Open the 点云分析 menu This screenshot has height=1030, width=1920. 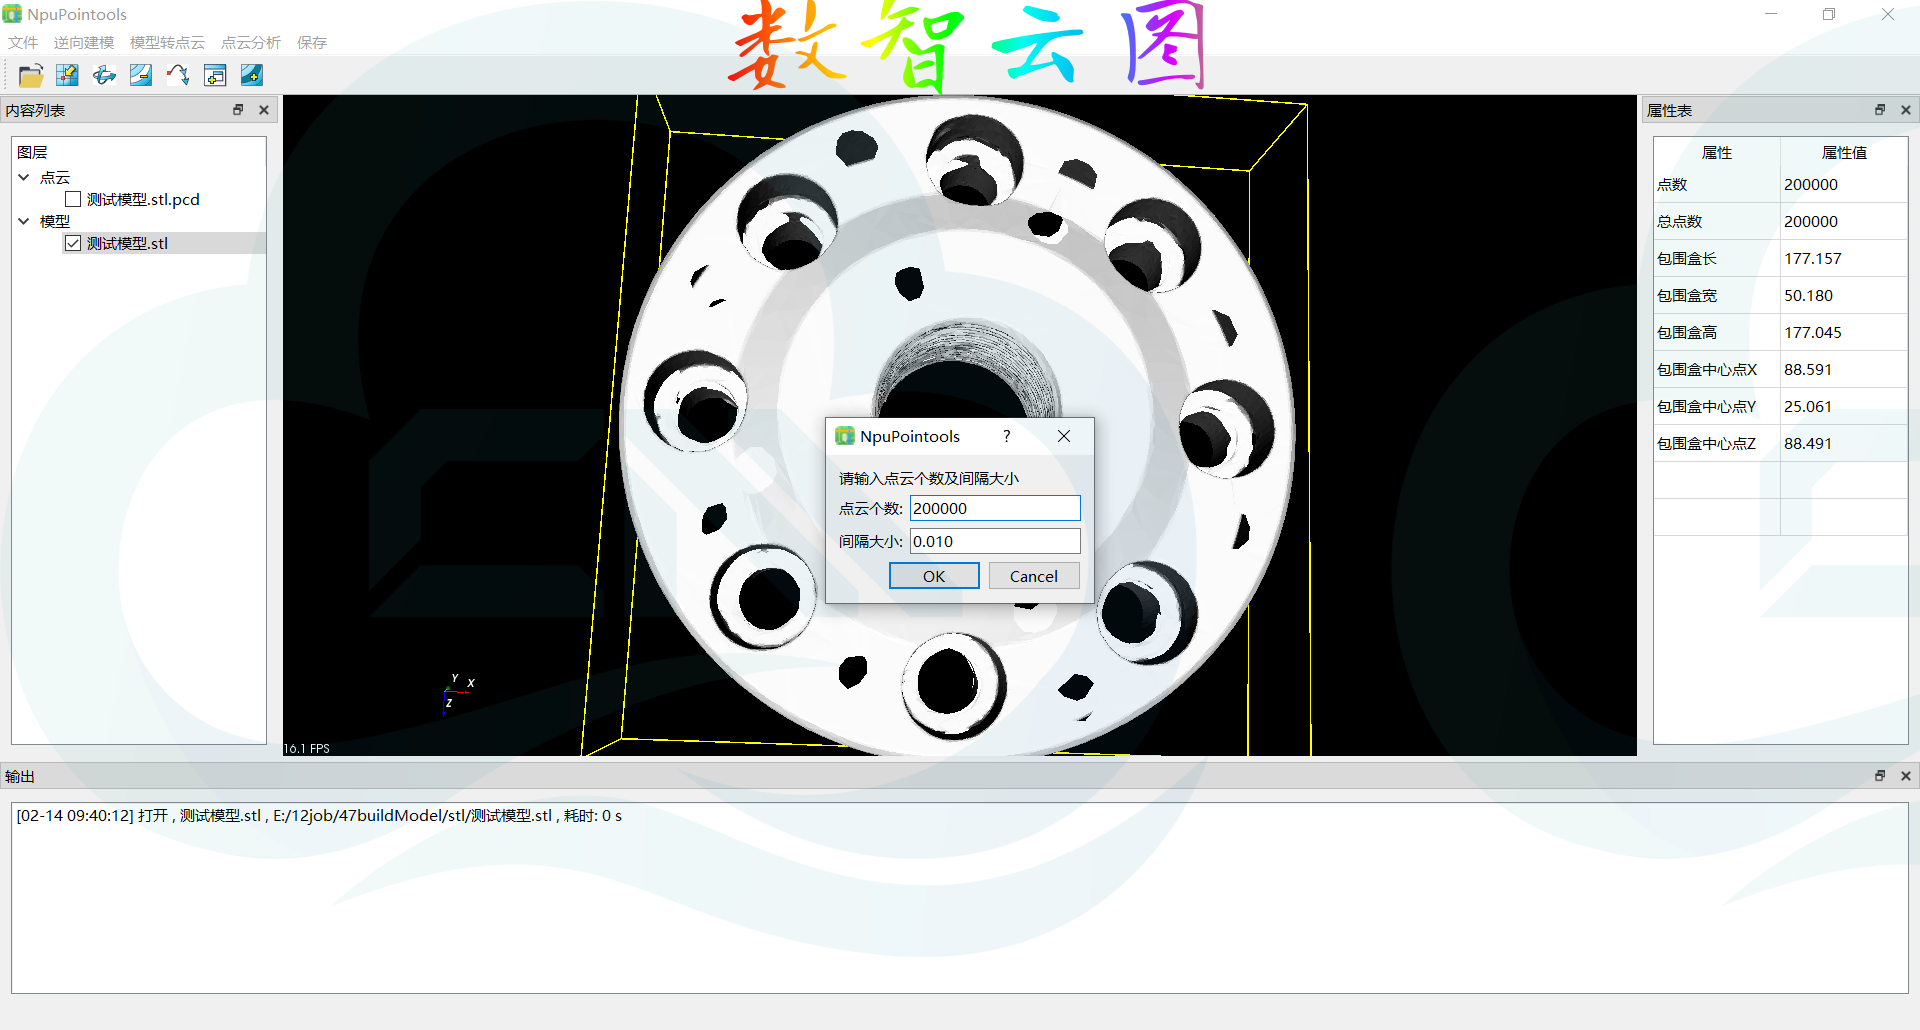click(250, 43)
